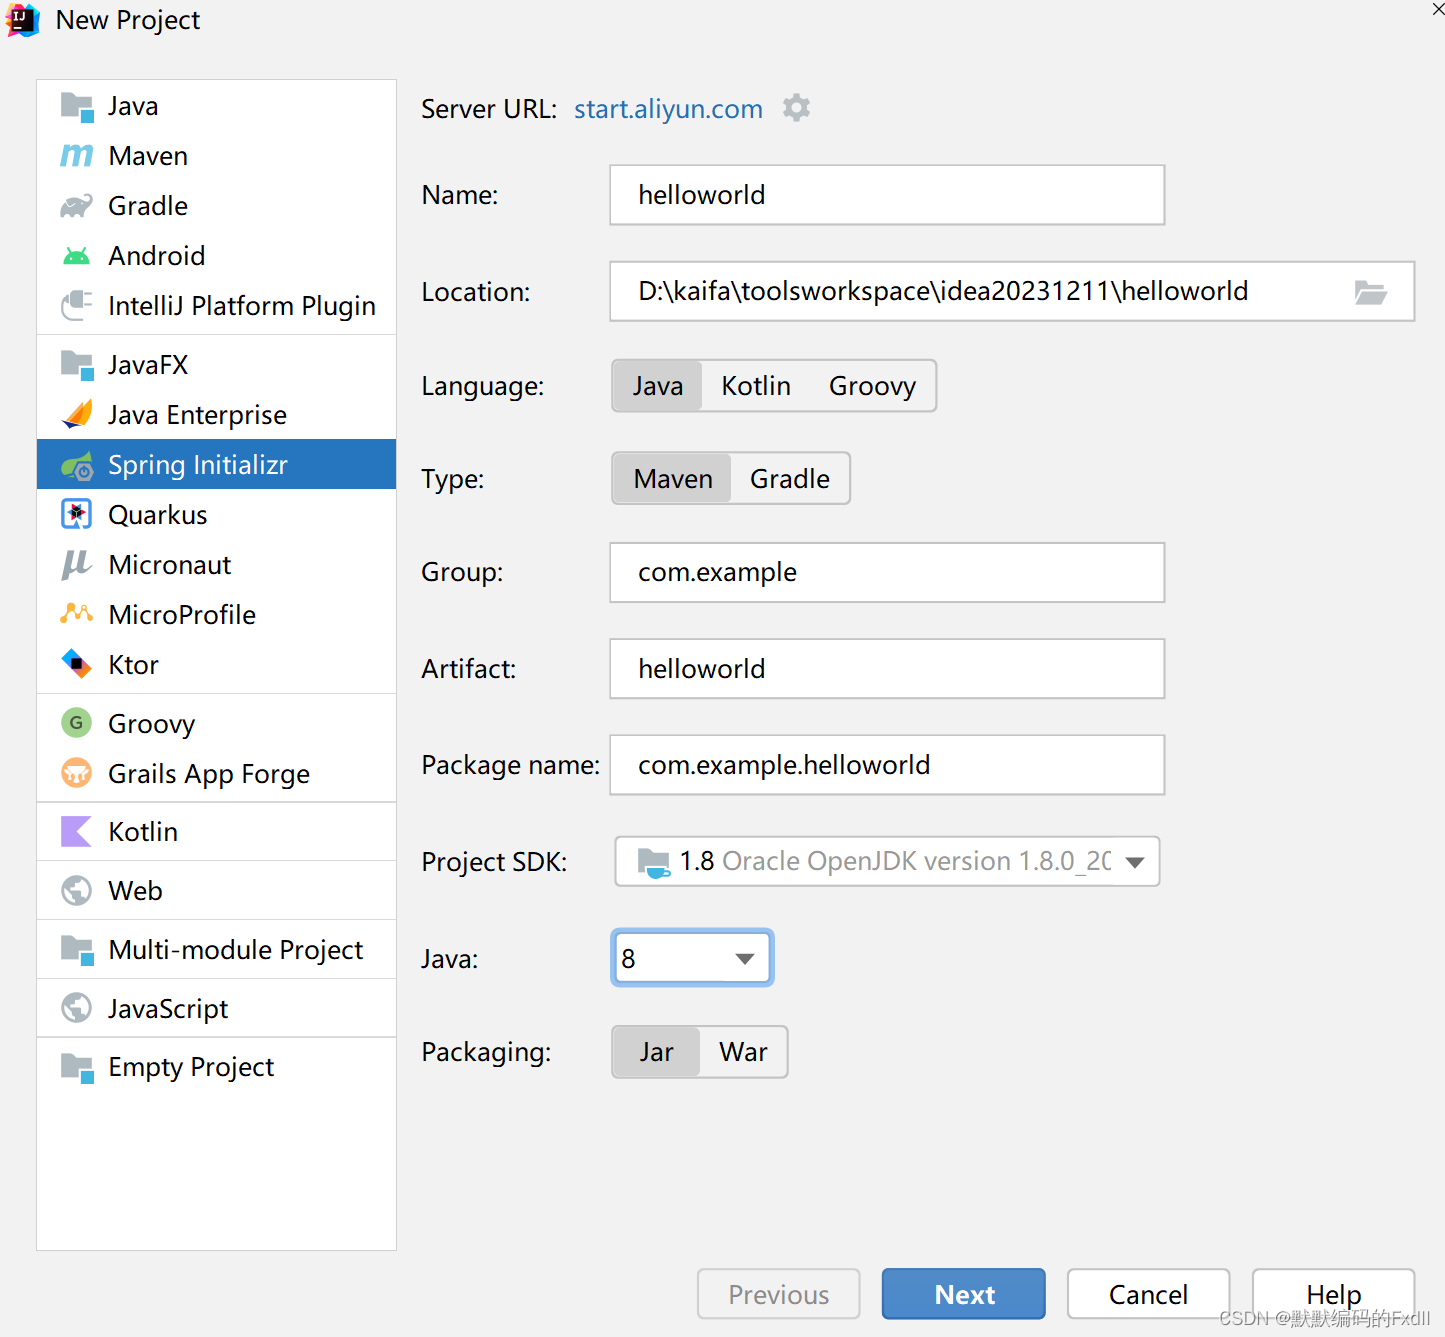Choose Maven build type

(673, 479)
